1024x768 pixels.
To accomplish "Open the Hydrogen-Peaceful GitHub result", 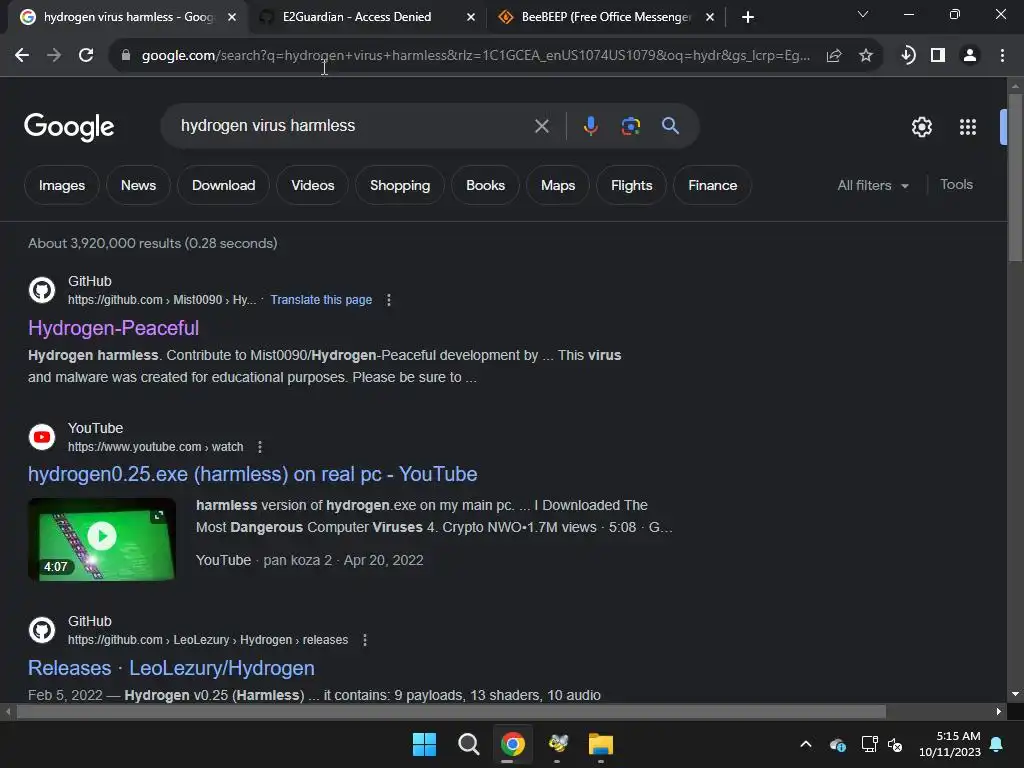I will click(114, 328).
